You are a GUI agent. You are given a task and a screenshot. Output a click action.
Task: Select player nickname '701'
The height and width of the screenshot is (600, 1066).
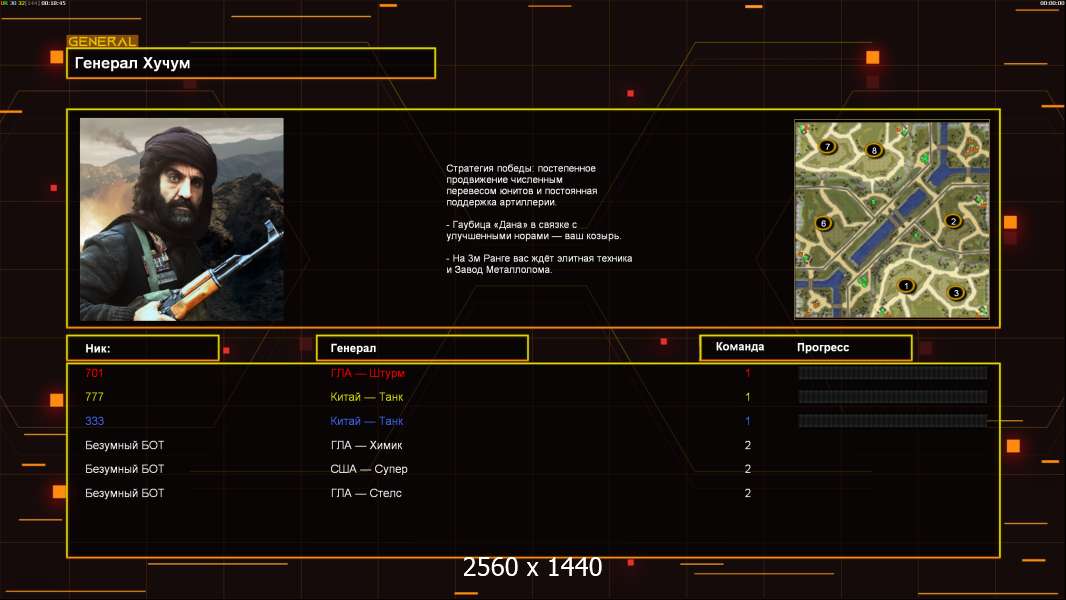[x=94, y=373]
